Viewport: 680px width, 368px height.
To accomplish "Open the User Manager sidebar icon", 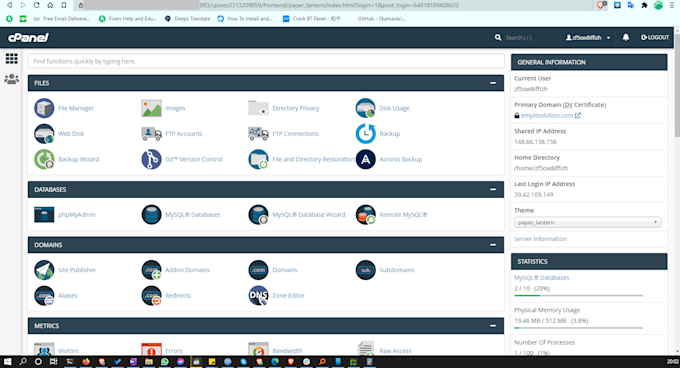I will click(x=12, y=79).
